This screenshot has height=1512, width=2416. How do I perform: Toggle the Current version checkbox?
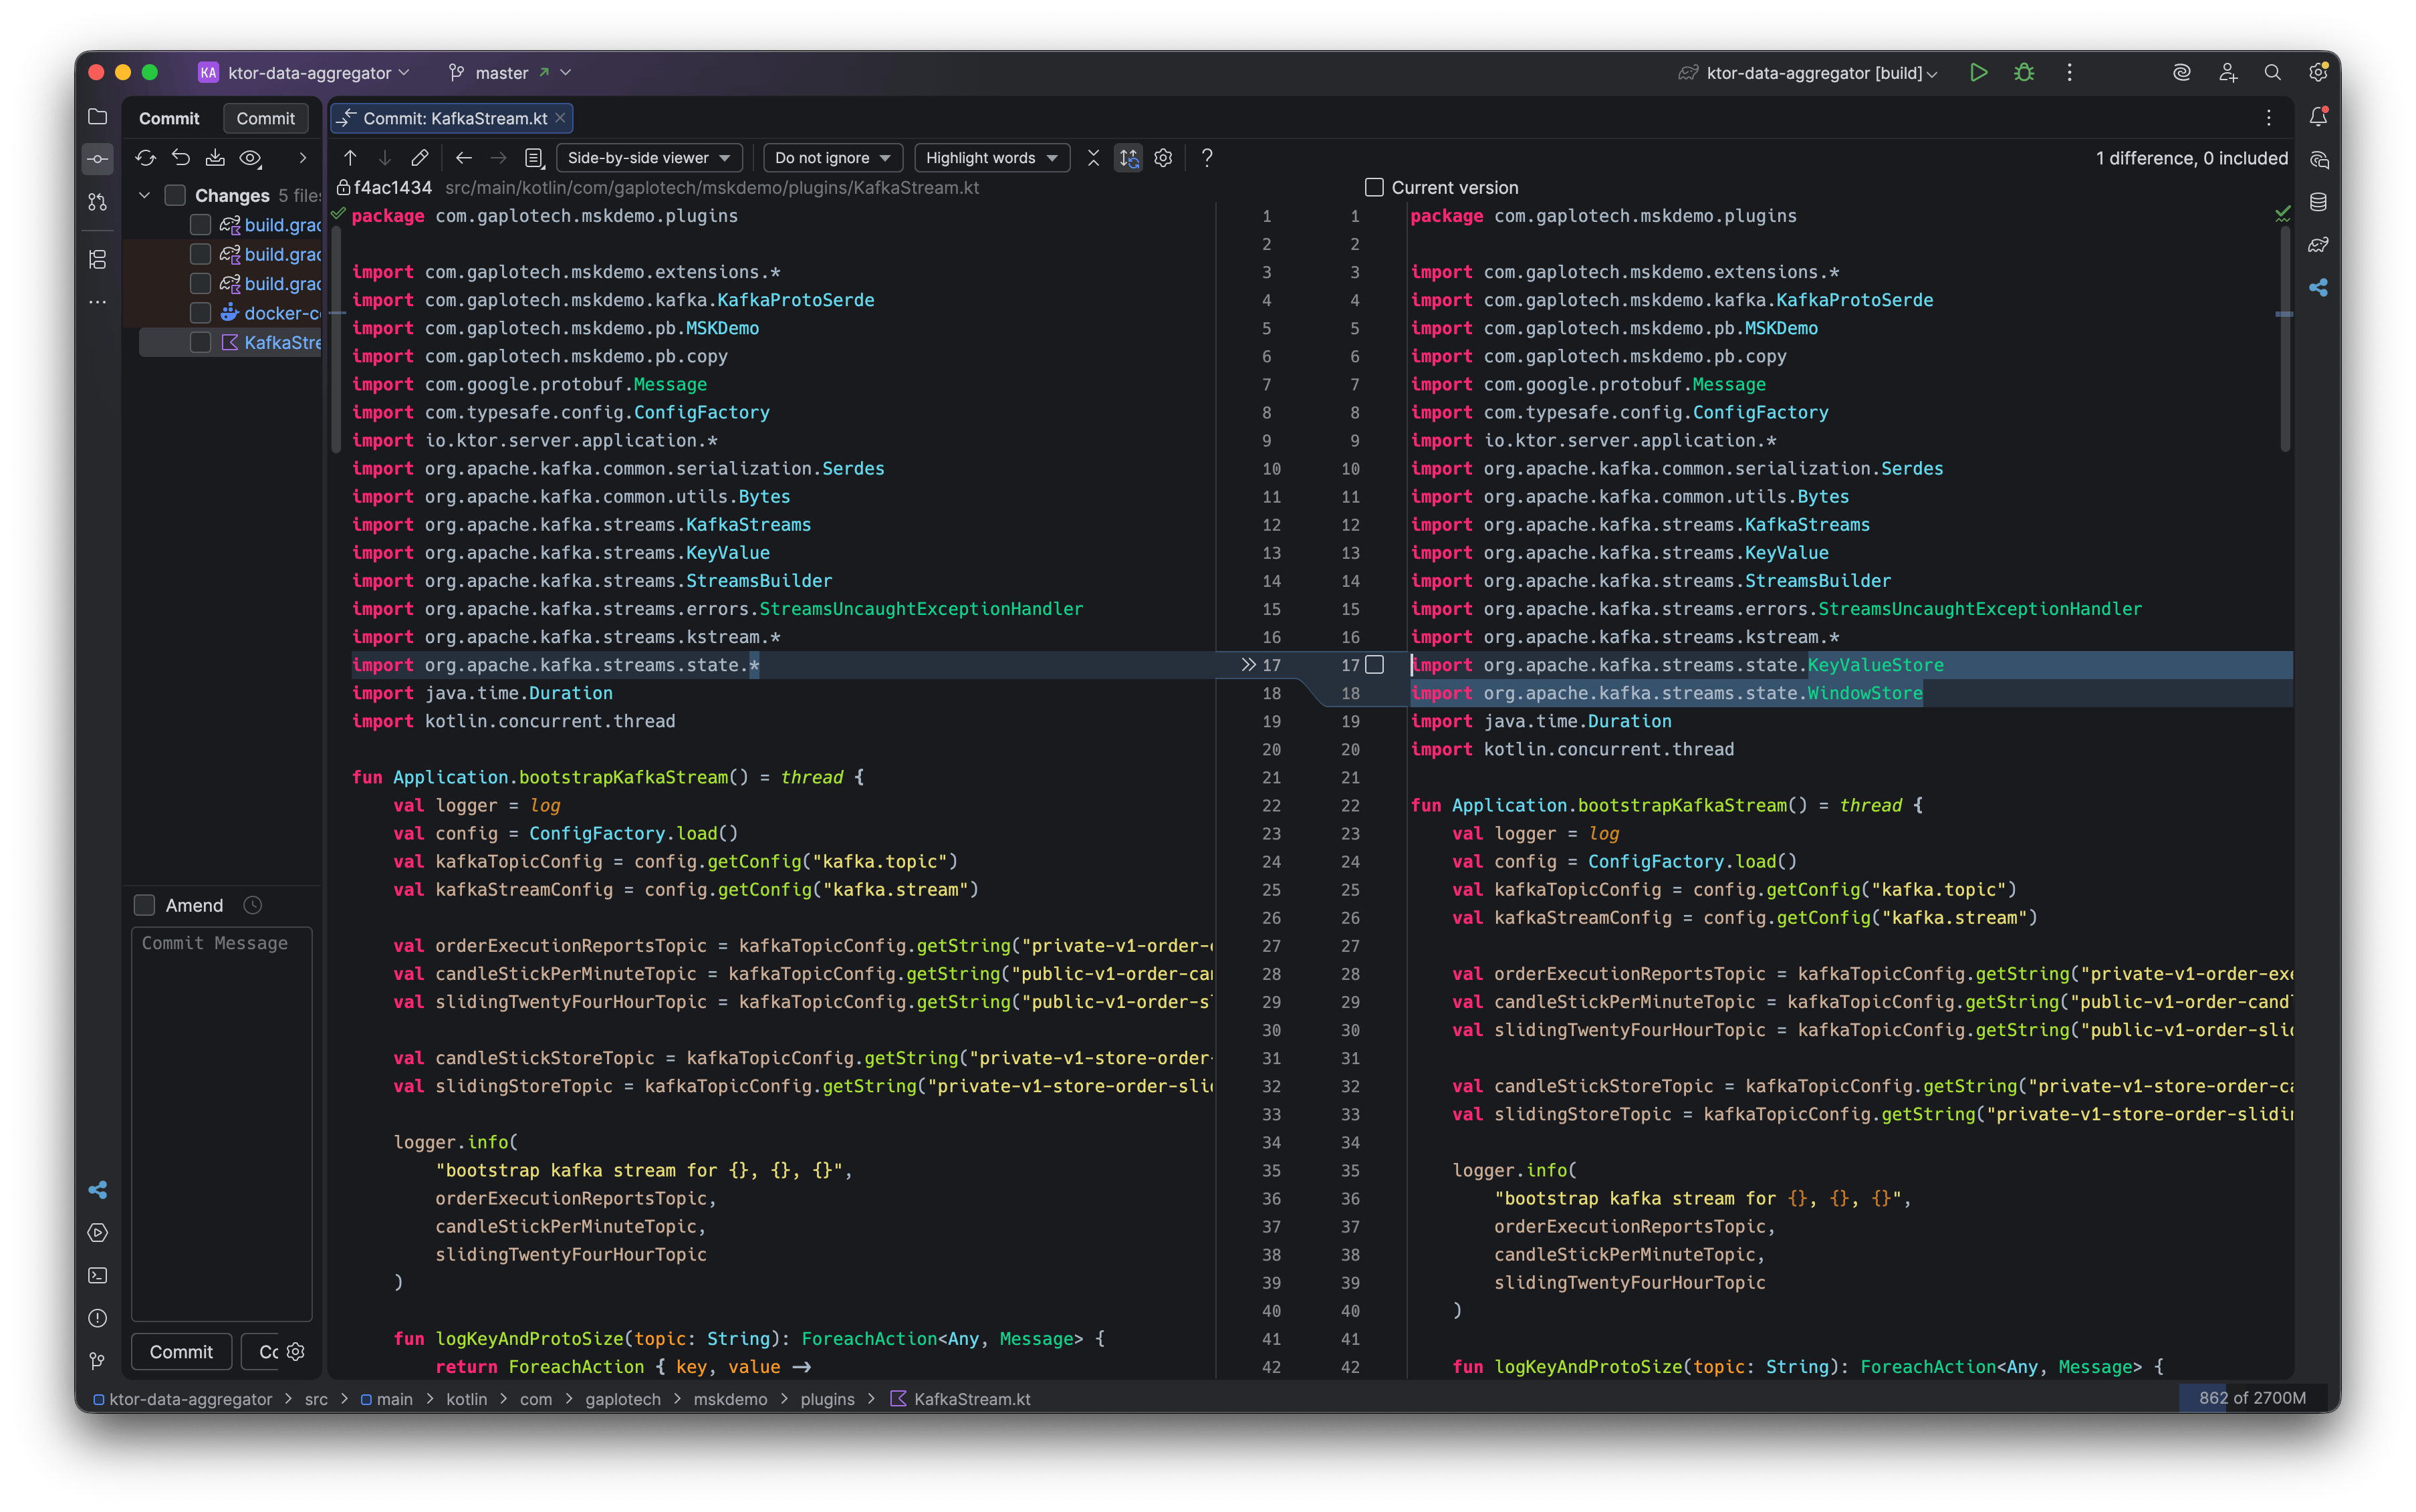click(1374, 187)
